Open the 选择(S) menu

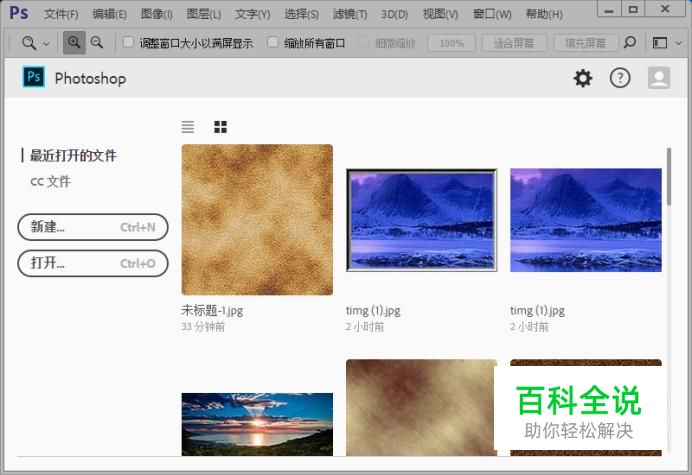click(301, 14)
